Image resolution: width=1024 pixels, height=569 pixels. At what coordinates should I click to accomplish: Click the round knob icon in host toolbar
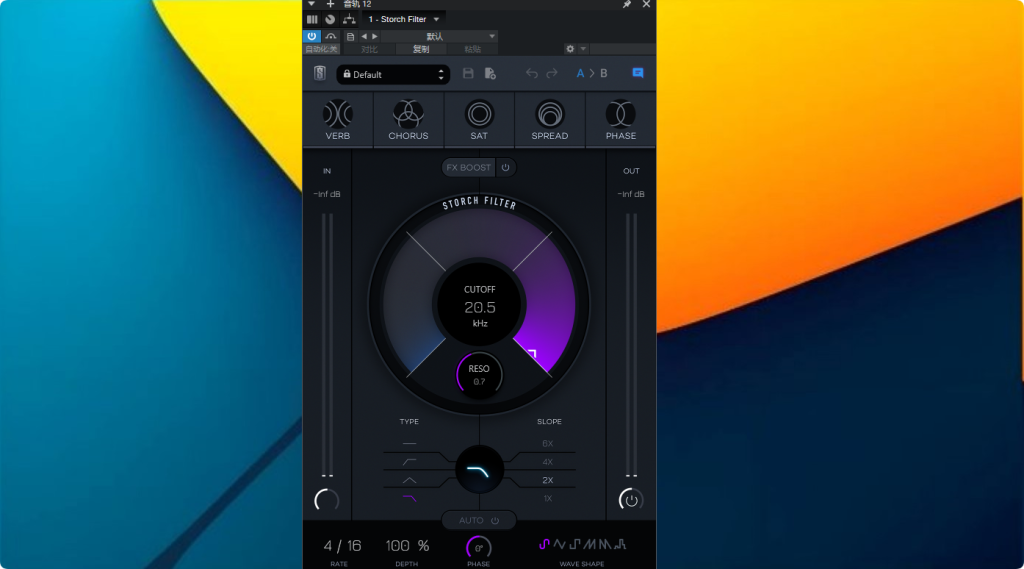tap(330, 20)
